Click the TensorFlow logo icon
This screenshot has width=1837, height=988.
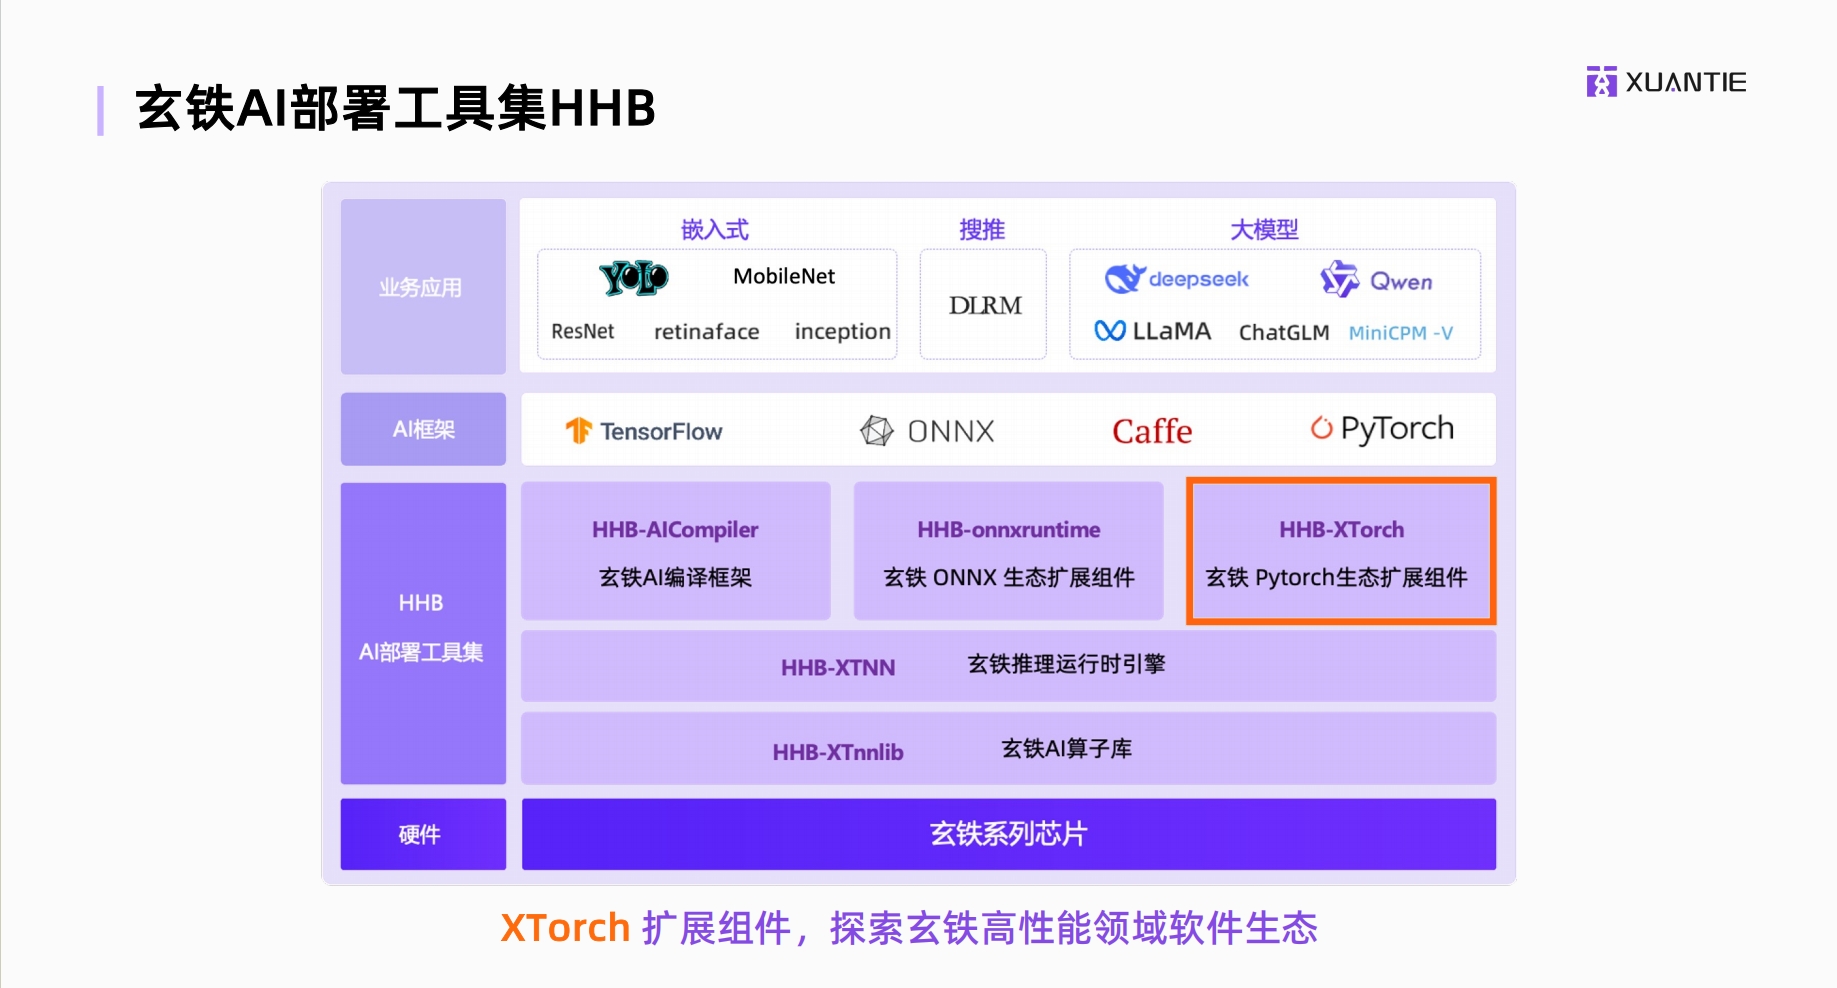point(579,430)
